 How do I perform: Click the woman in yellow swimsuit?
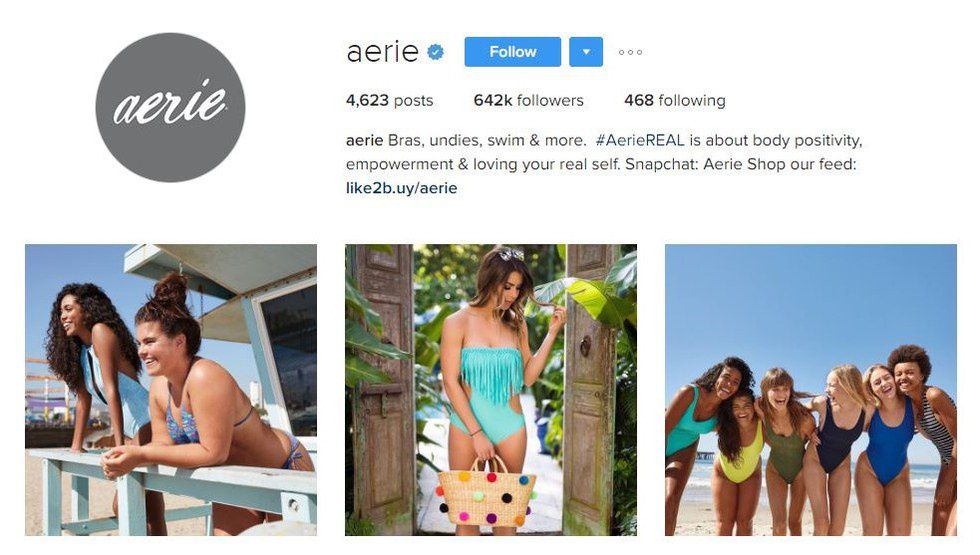tap(741, 445)
